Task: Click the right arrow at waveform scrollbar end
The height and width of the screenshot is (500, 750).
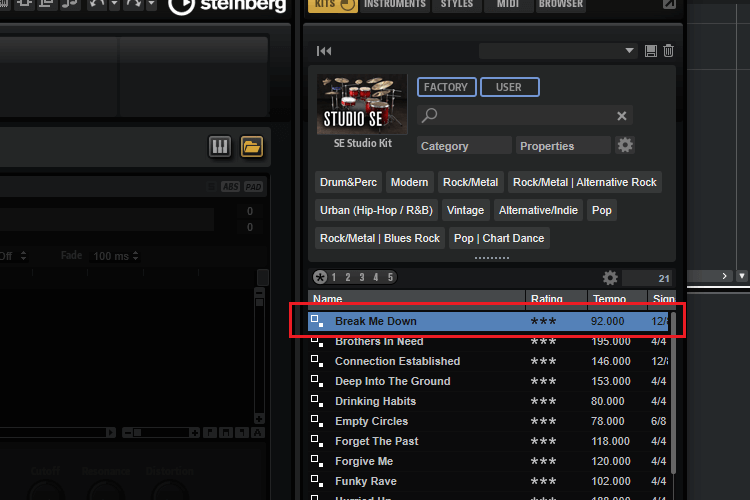Action: click(x=110, y=433)
